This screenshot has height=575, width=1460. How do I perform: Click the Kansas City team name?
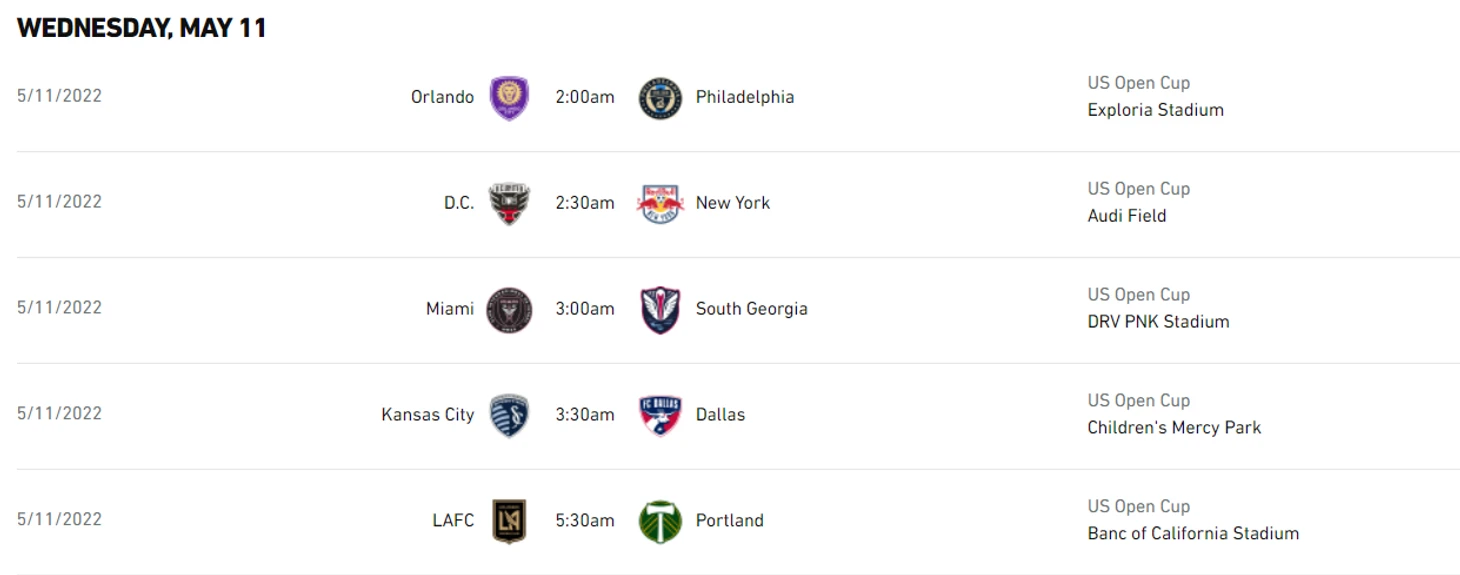coord(428,415)
